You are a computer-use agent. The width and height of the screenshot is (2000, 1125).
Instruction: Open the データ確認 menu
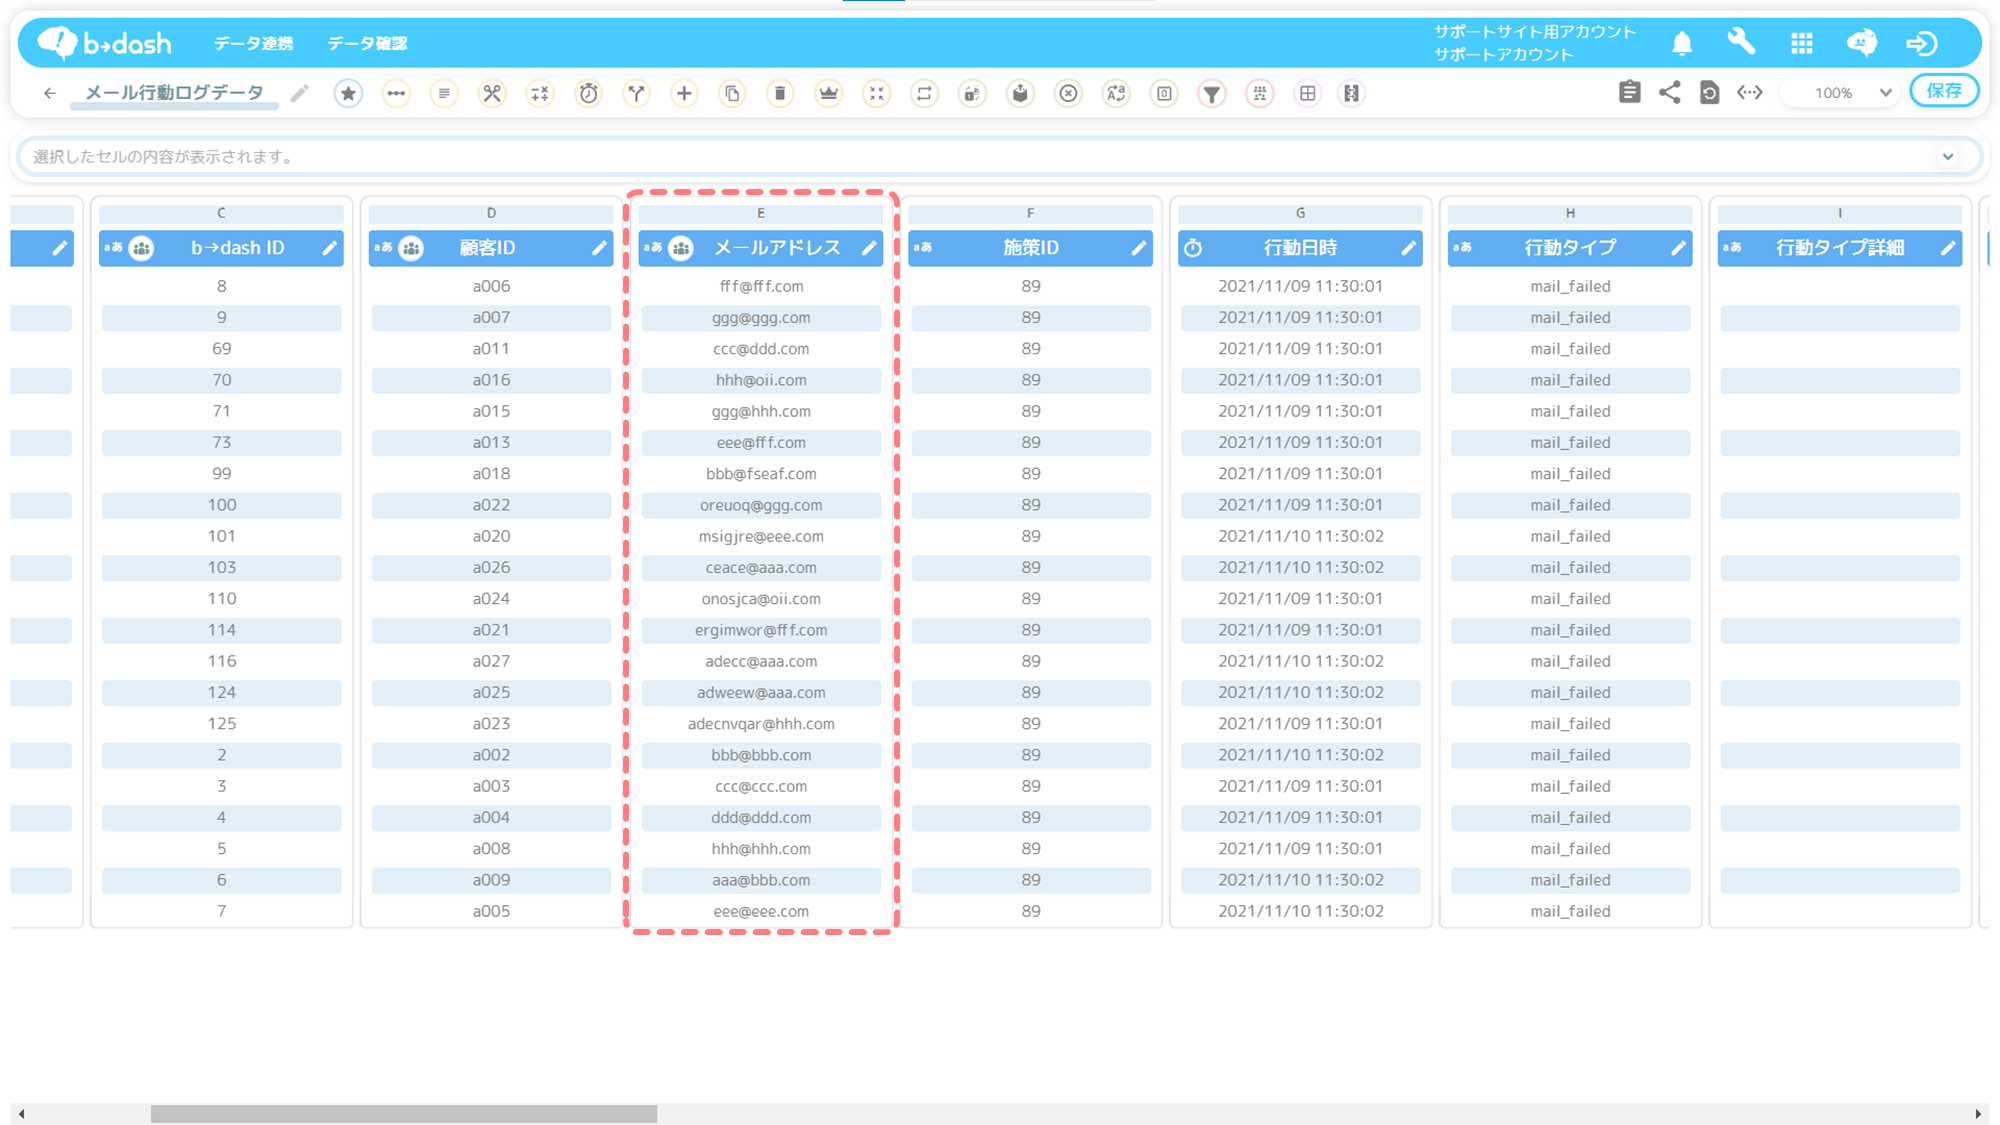pos(367,43)
